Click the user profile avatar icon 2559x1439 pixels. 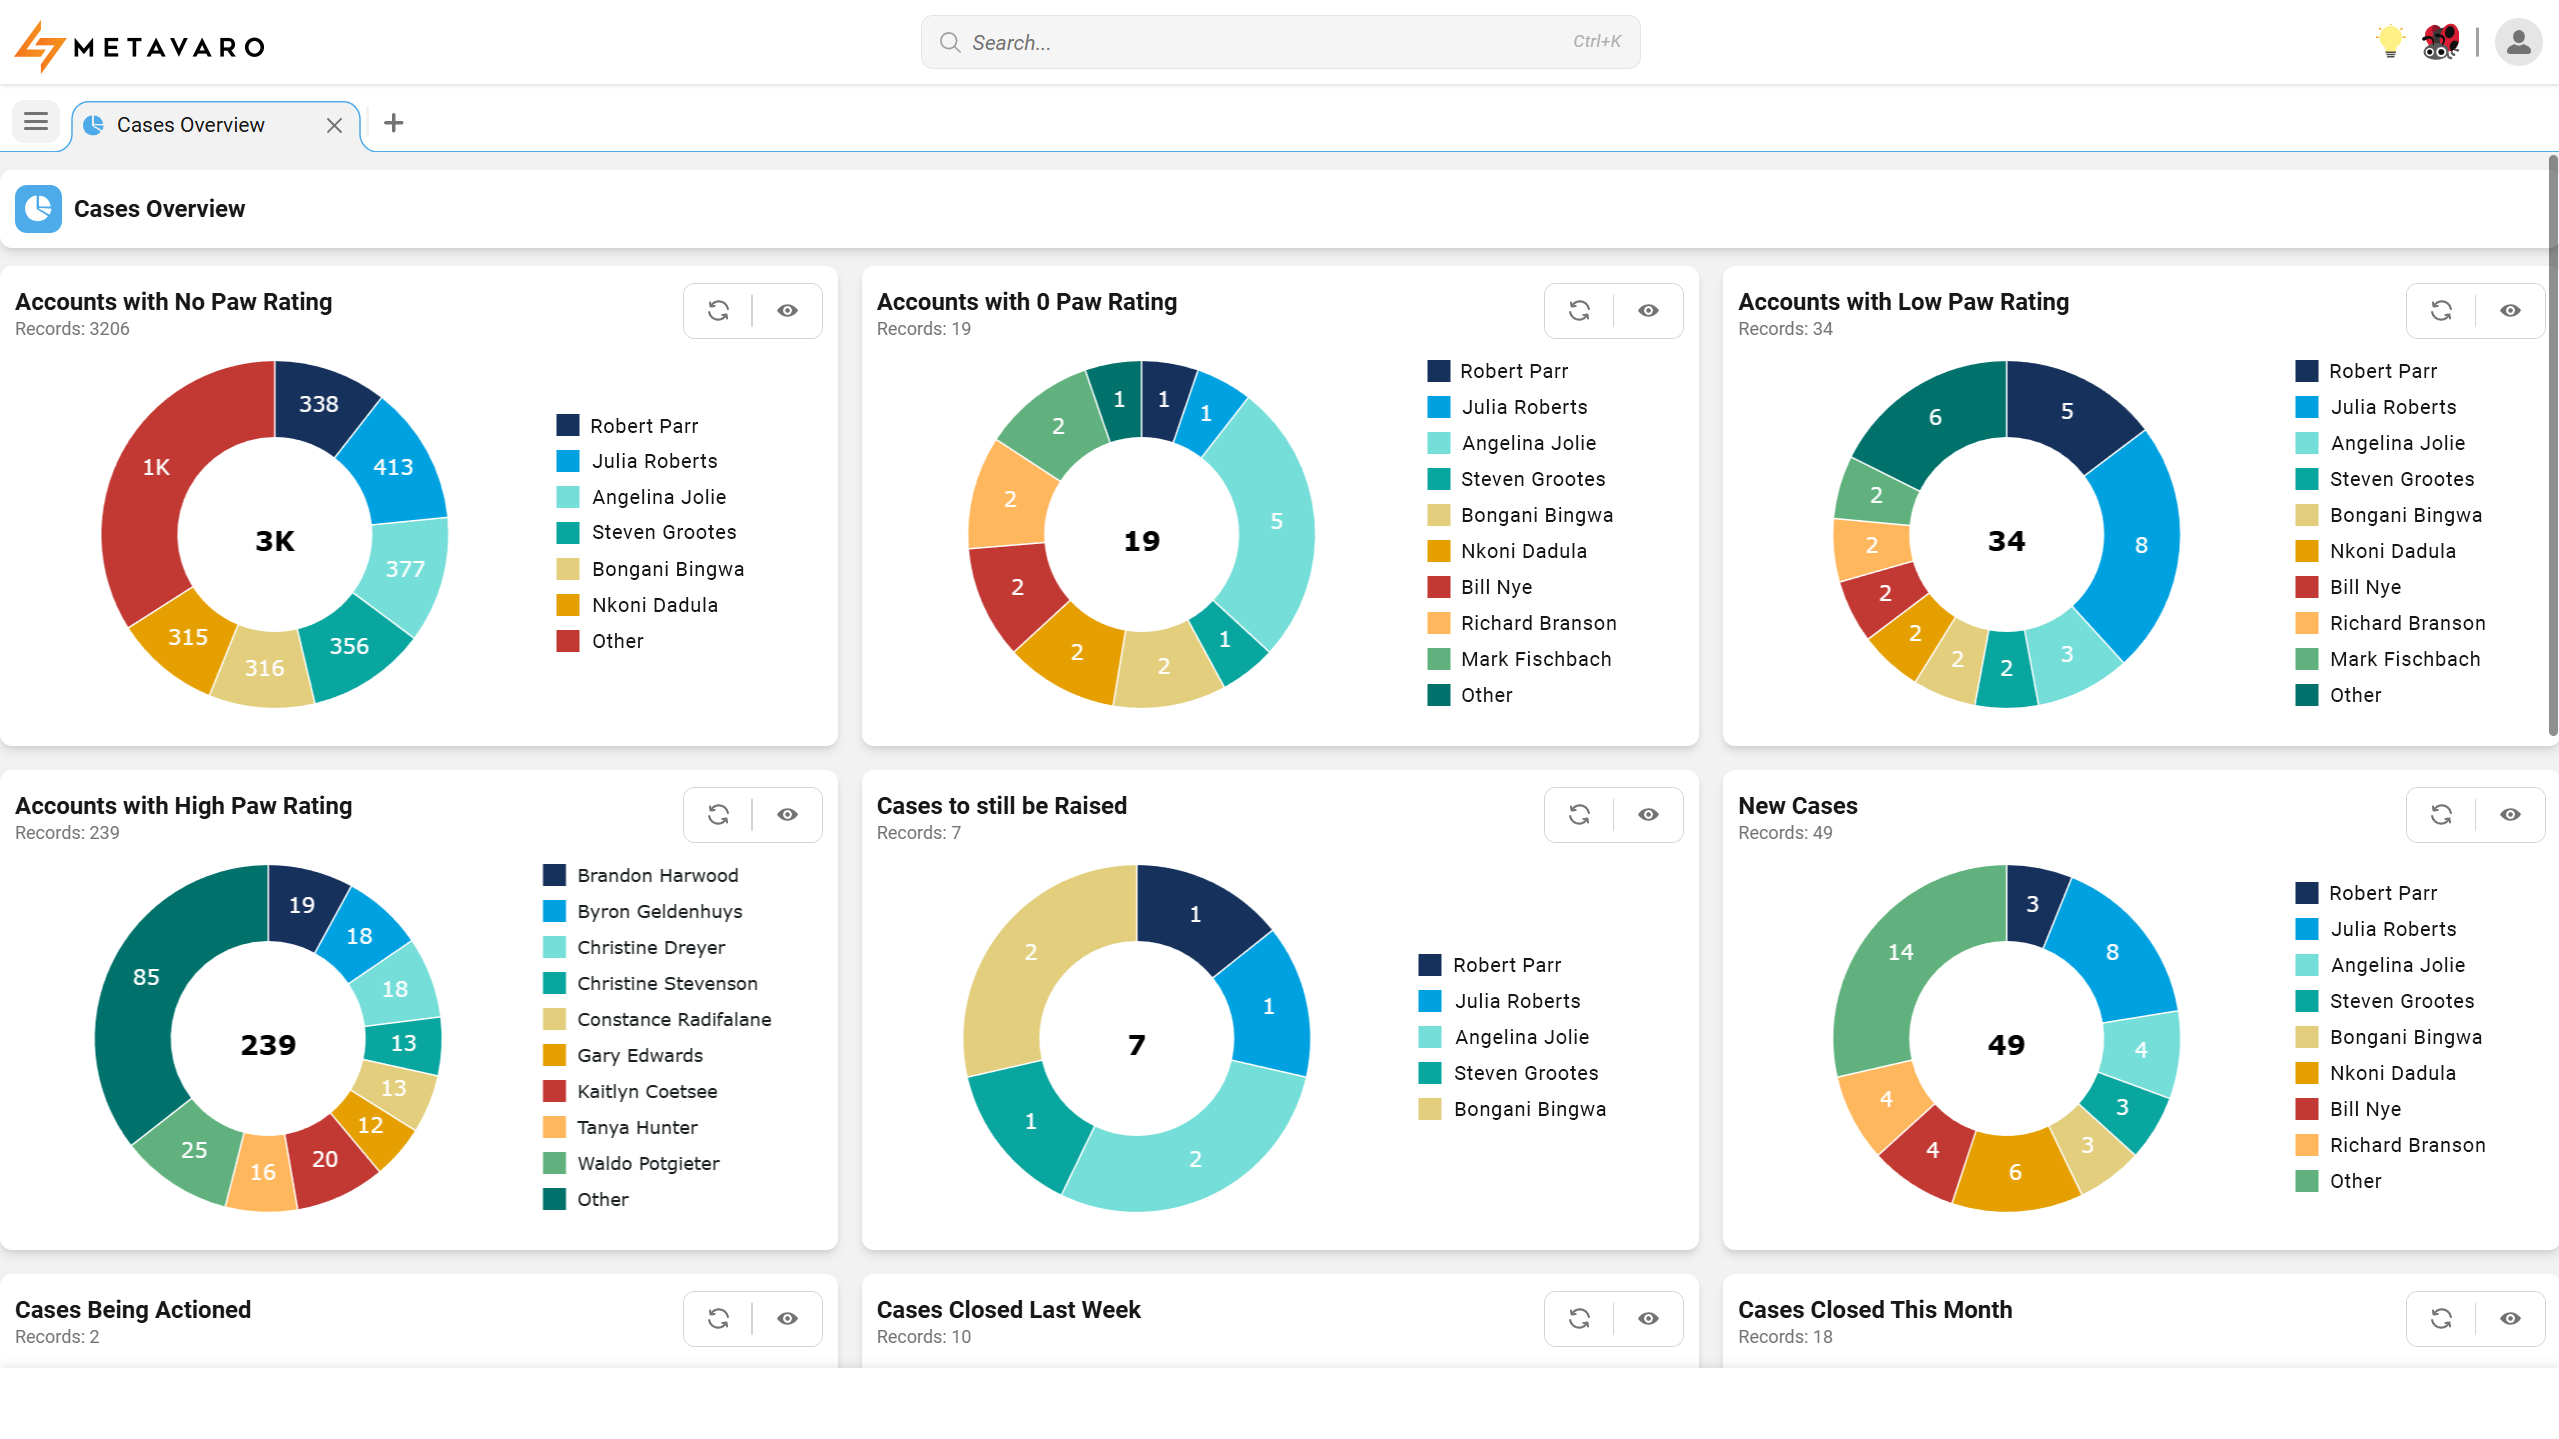(2518, 41)
